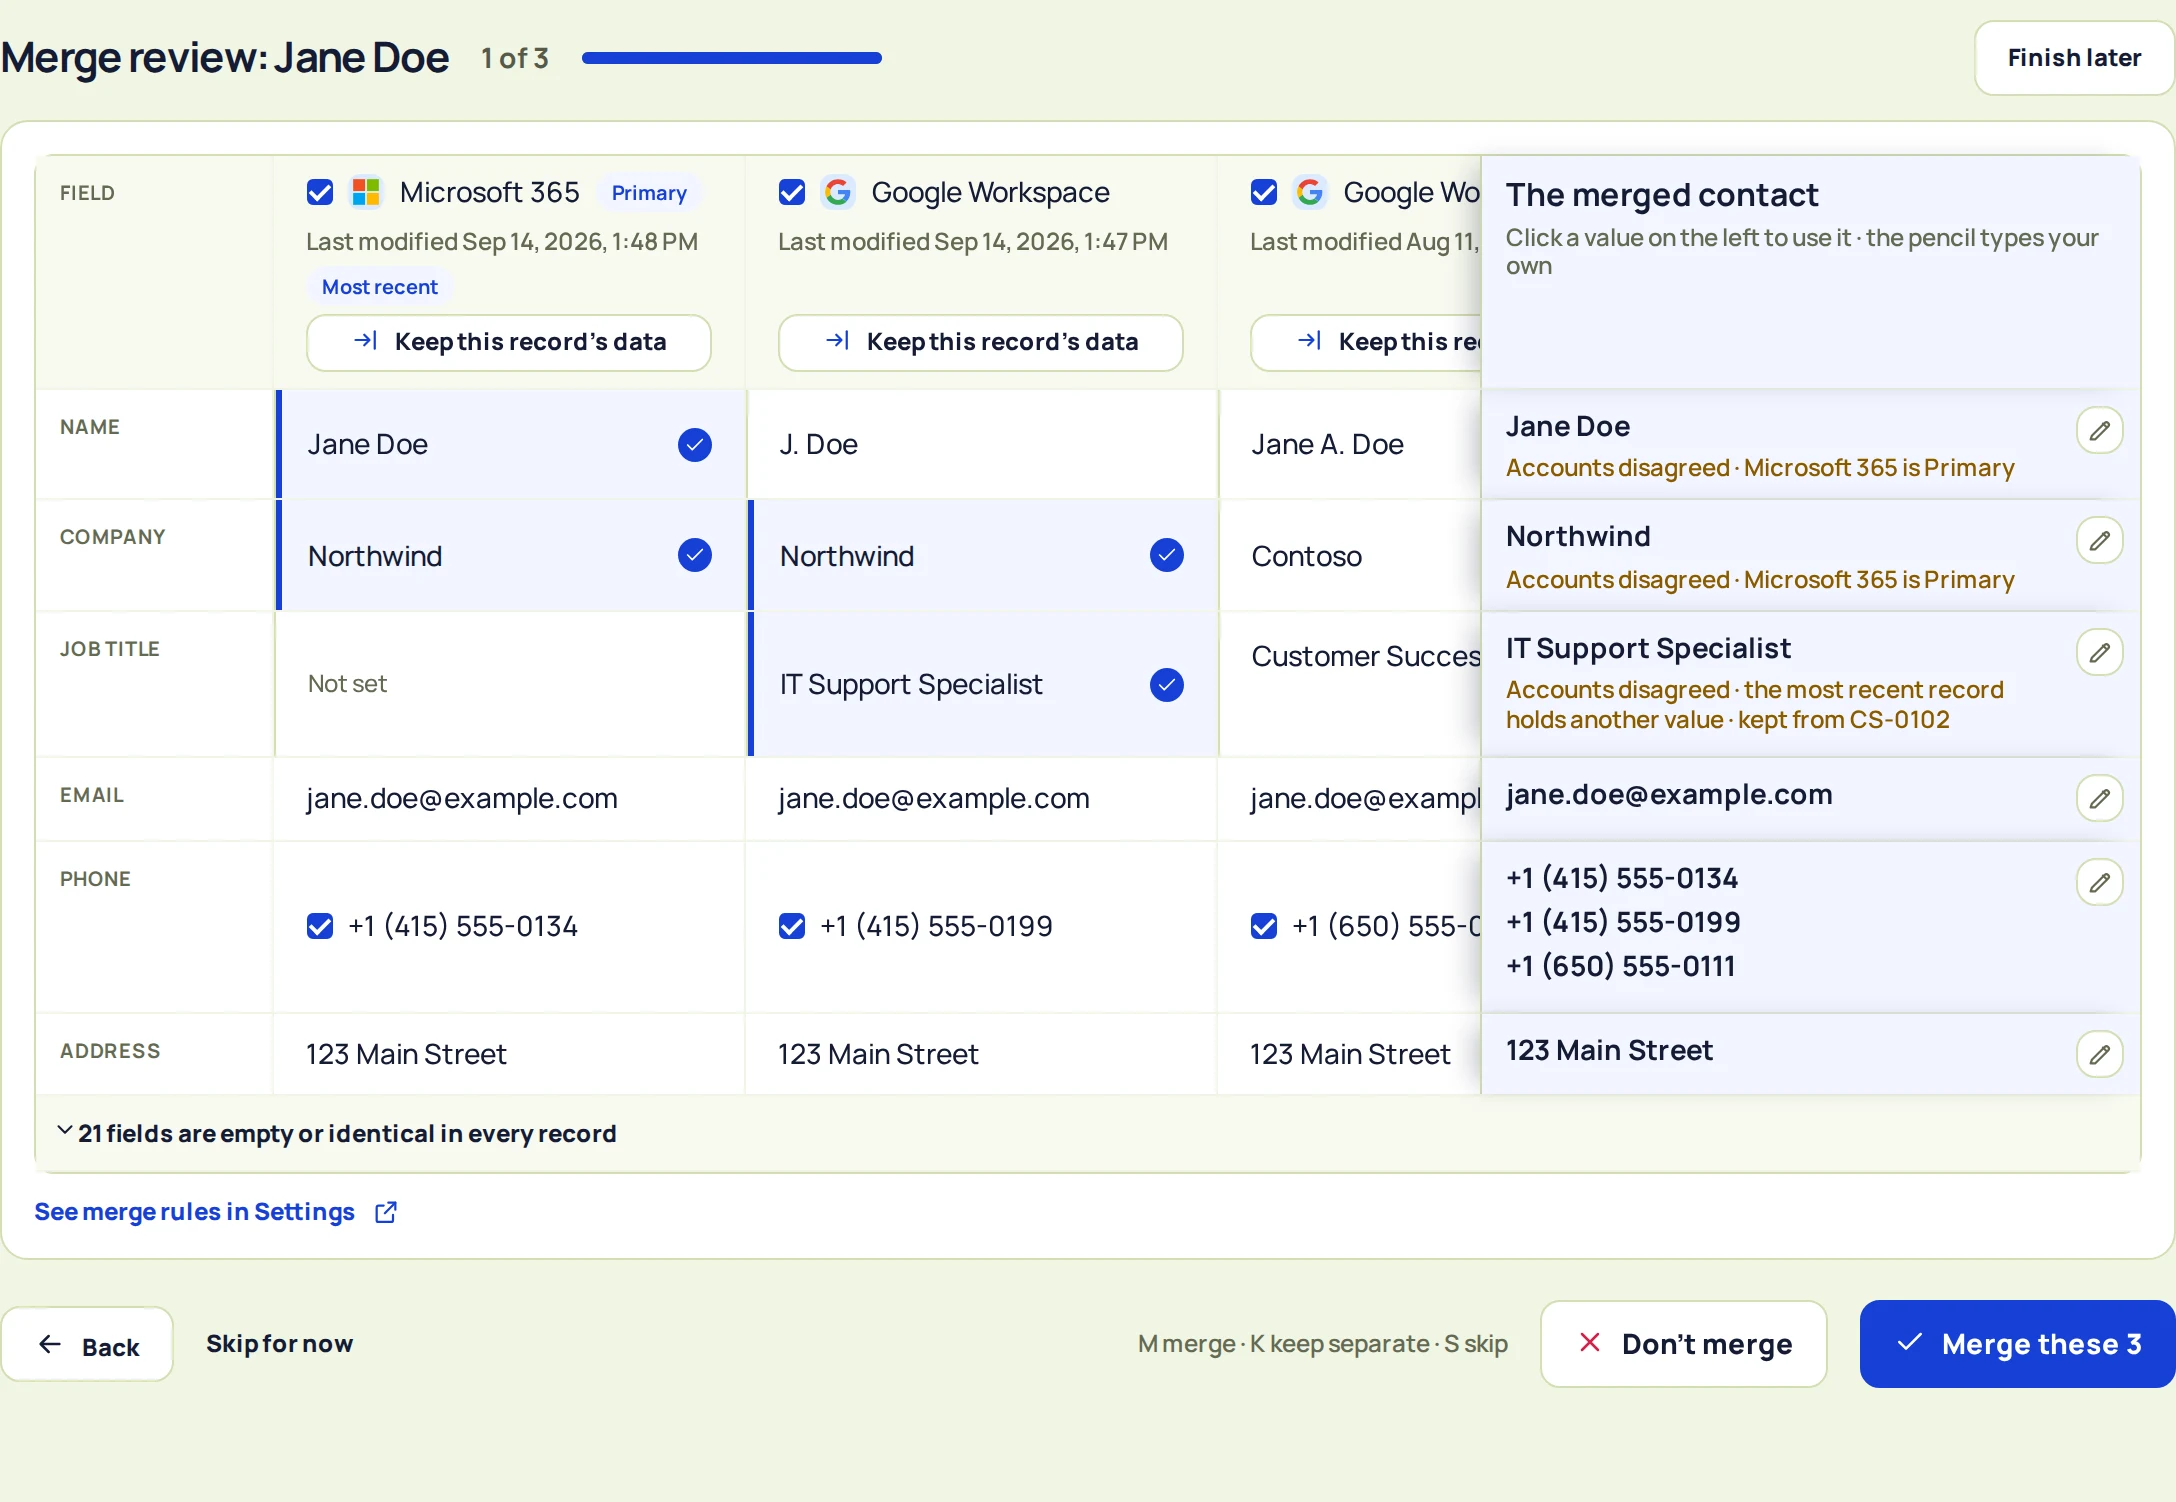Click Not set job title cell
Viewport: 2176px width, 1502px height.
(x=510, y=684)
